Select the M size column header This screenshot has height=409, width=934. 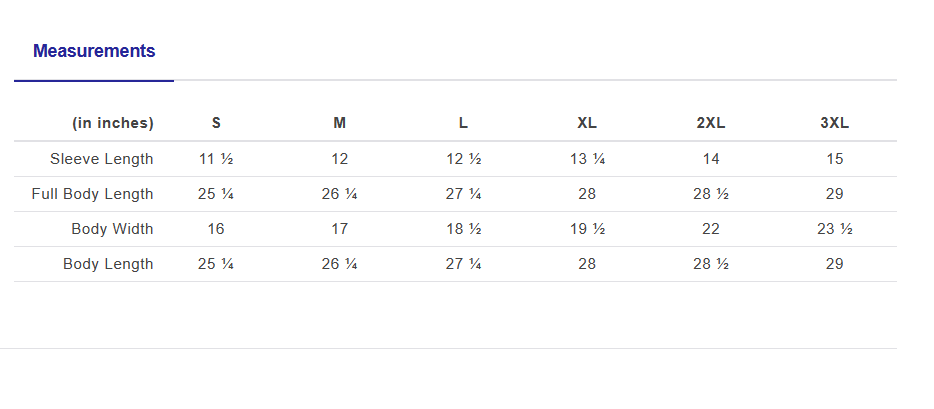pos(340,123)
